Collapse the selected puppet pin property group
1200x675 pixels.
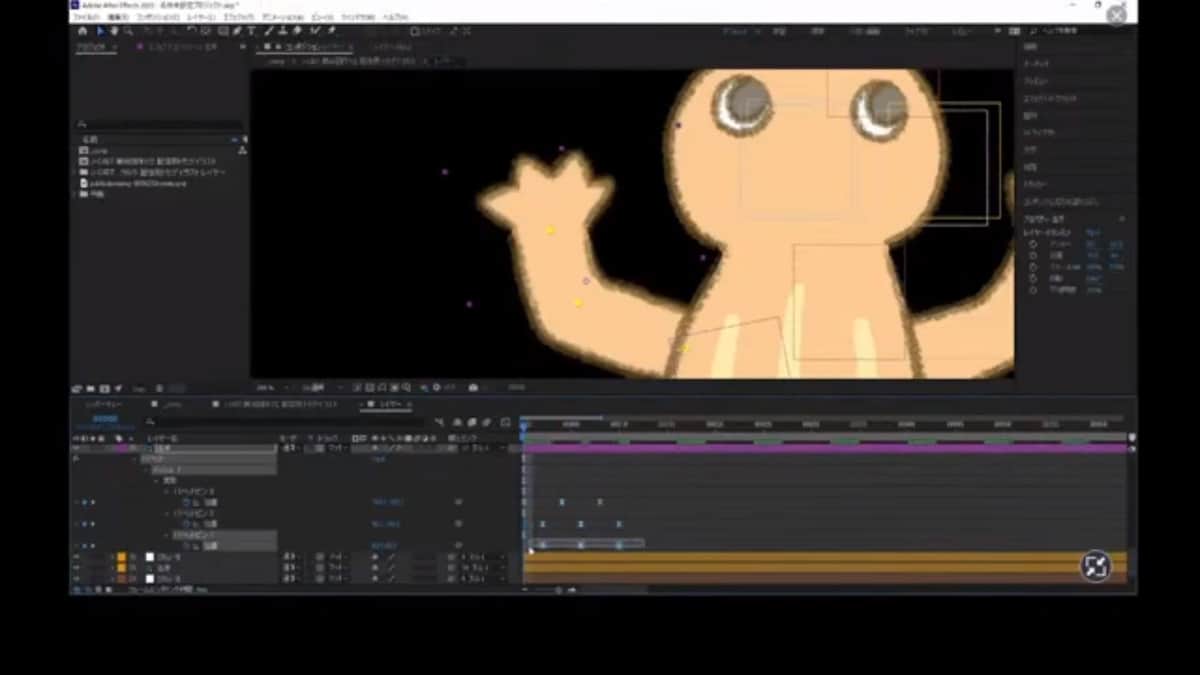166,535
